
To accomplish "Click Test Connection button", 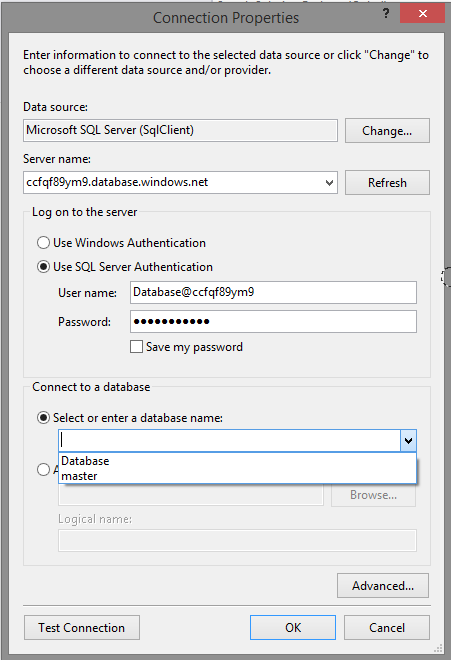I will (x=82, y=628).
